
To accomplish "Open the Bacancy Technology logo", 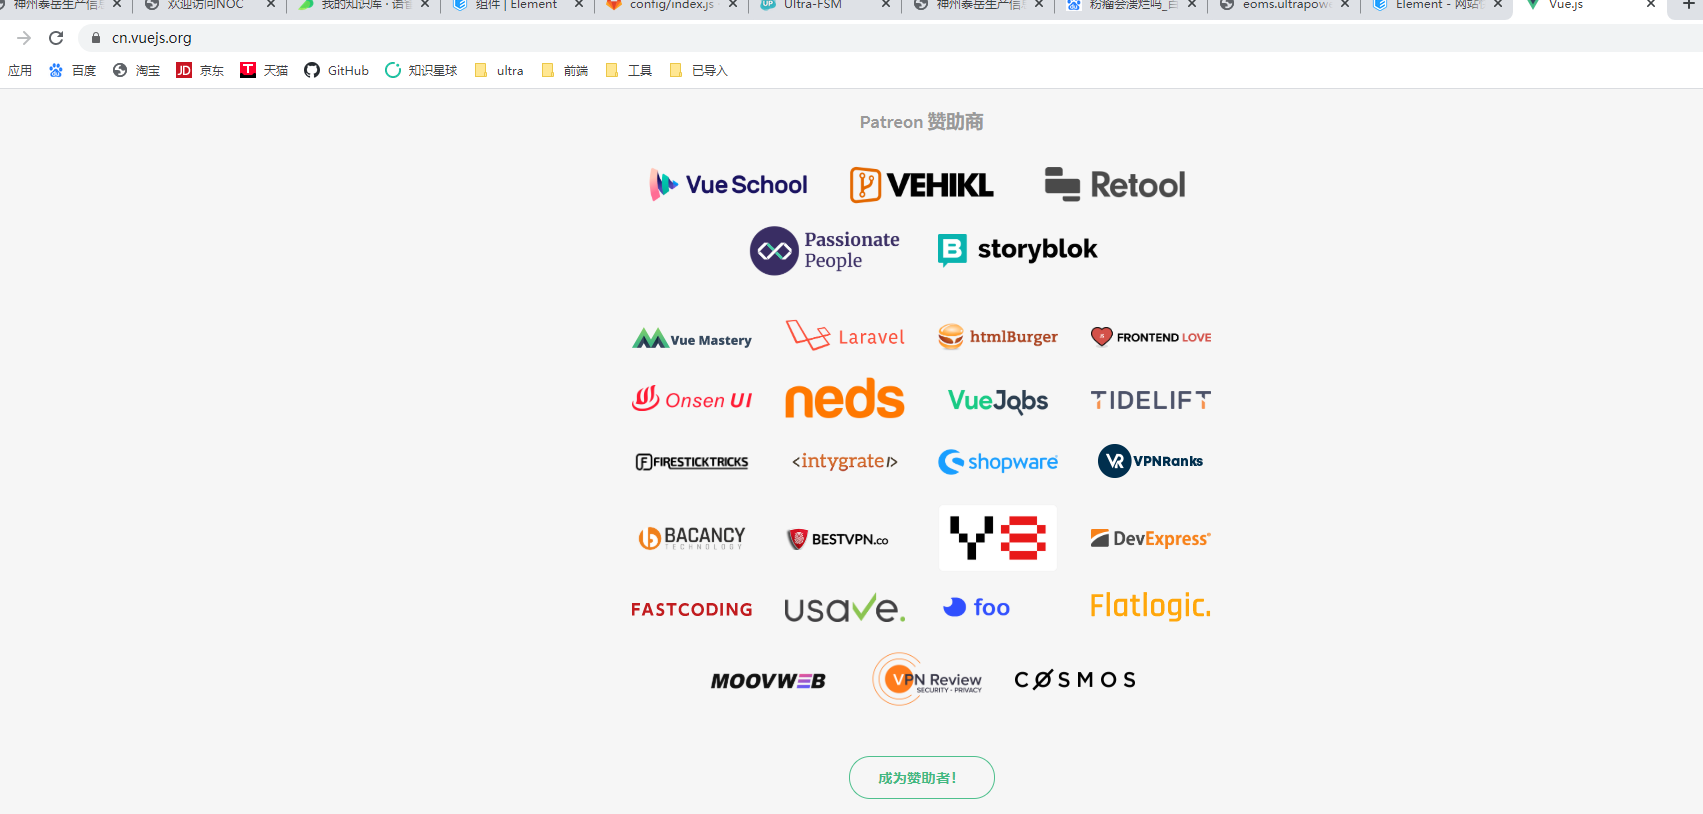I will (692, 538).
